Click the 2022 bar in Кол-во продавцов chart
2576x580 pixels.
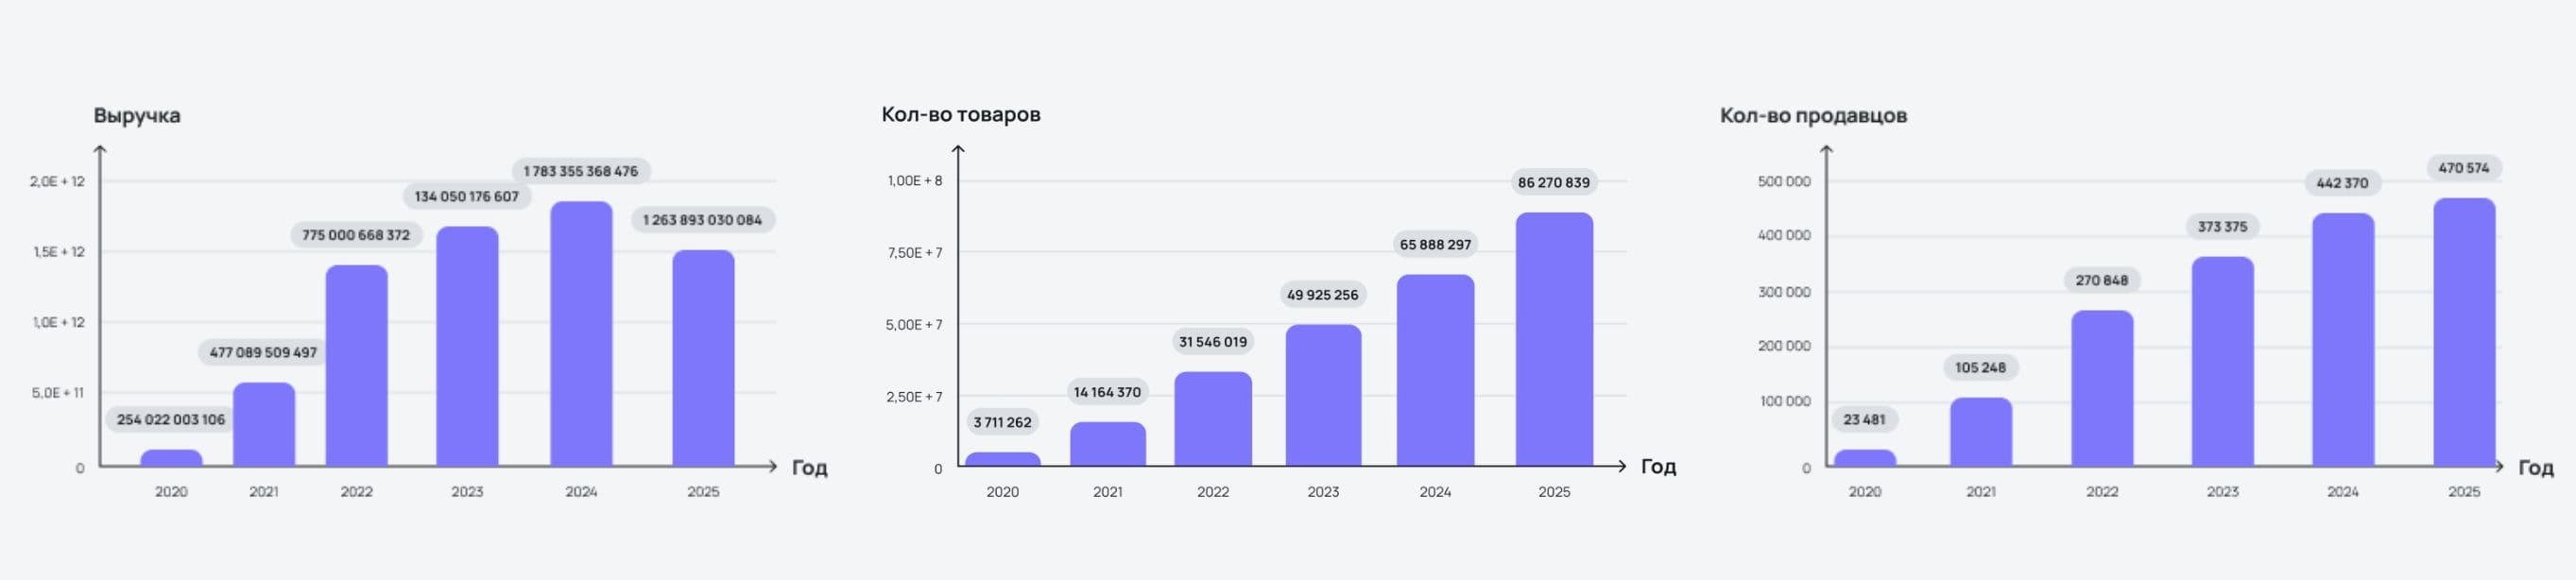(x=2101, y=388)
